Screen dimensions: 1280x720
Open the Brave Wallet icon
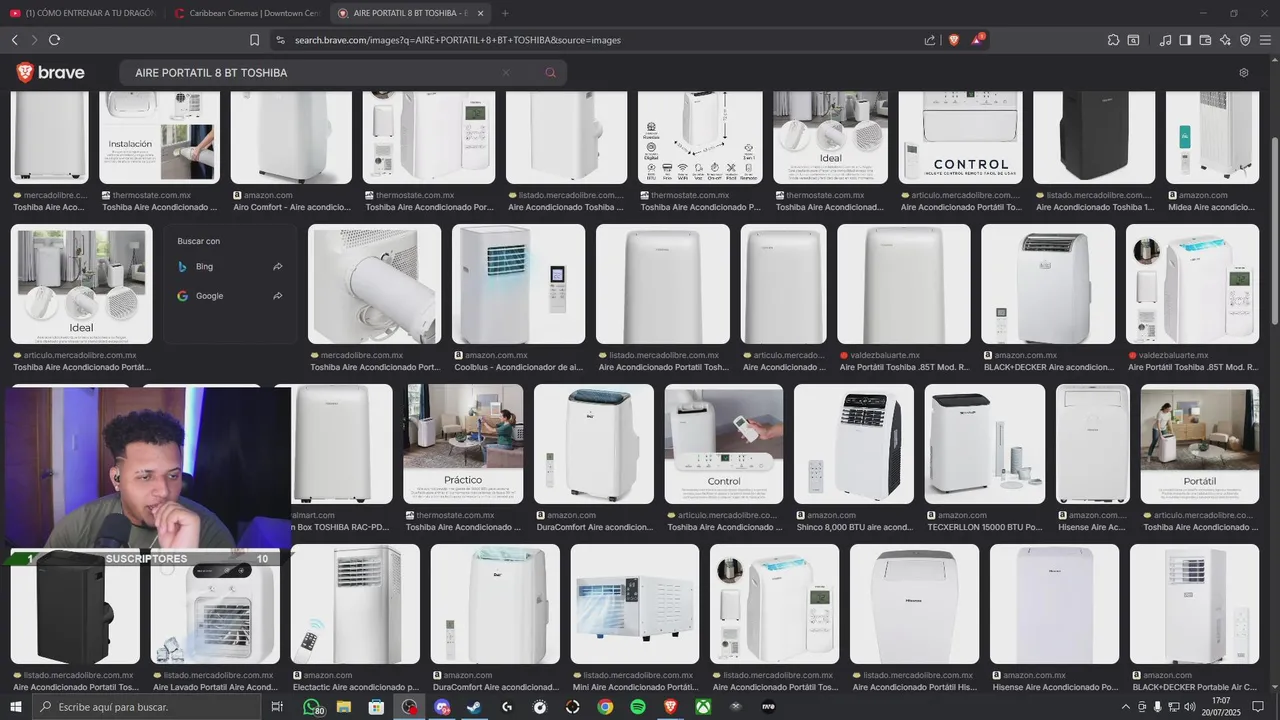(1205, 40)
